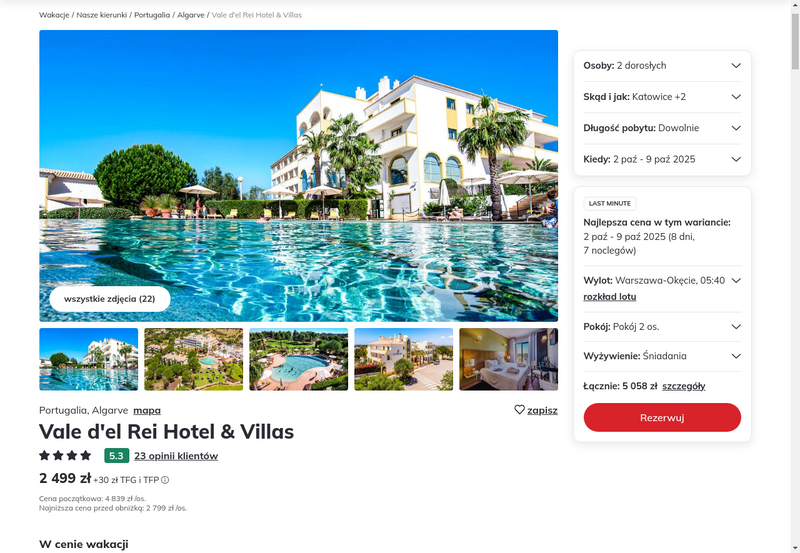This screenshot has height=553, width=800.
Task: Open wszystkie zdjęcia (22) gallery button
Action: pos(110,299)
